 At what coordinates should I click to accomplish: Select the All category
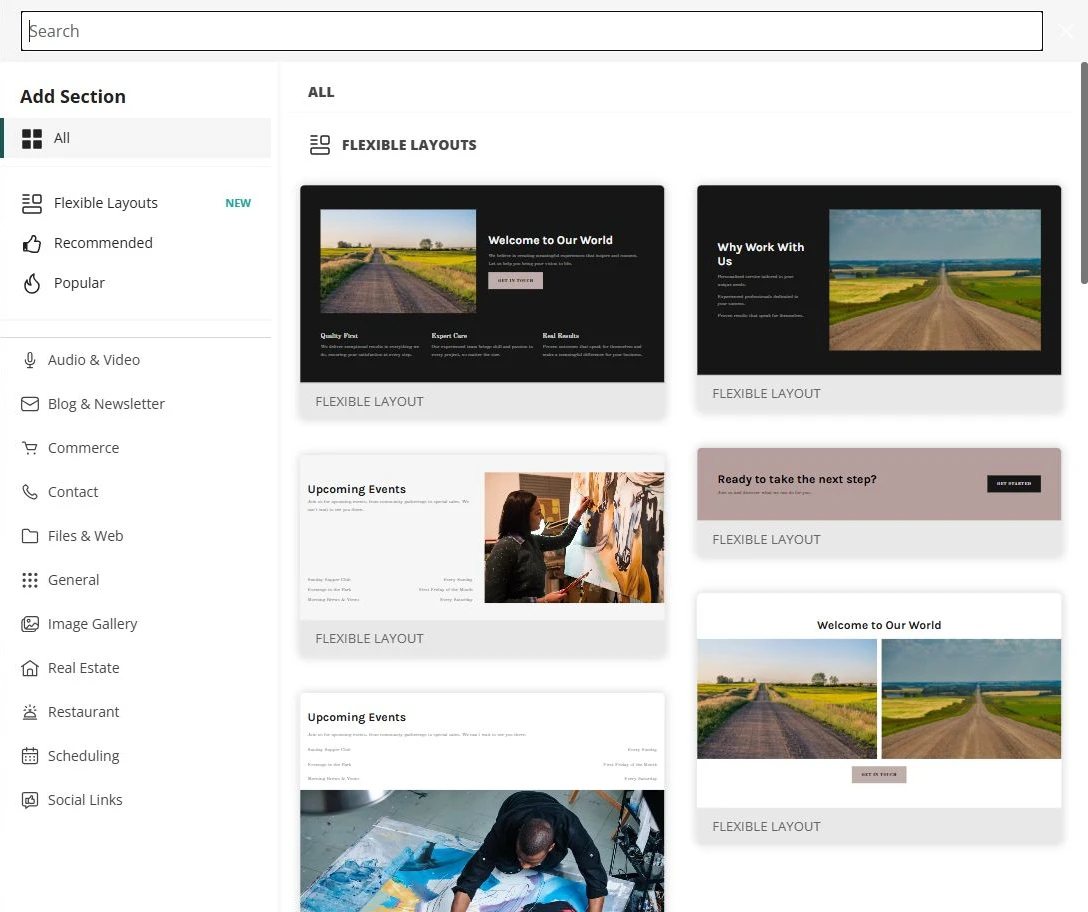coord(136,138)
